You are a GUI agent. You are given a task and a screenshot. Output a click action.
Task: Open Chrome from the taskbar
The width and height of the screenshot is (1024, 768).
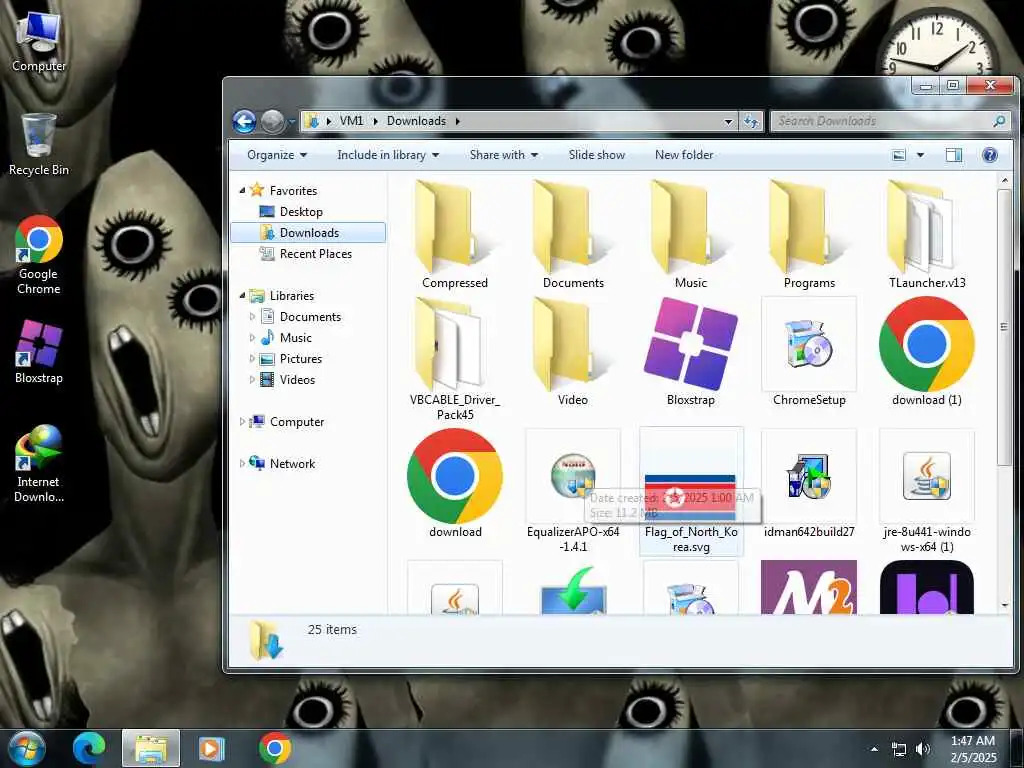(x=274, y=748)
